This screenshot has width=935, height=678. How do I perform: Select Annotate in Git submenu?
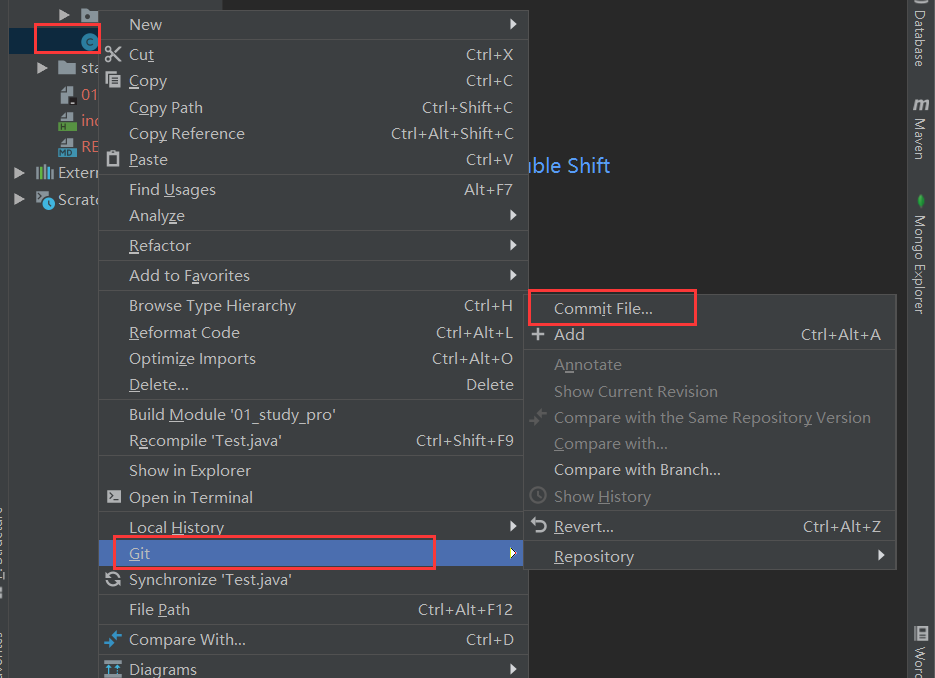pyautogui.click(x=710, y=364)
